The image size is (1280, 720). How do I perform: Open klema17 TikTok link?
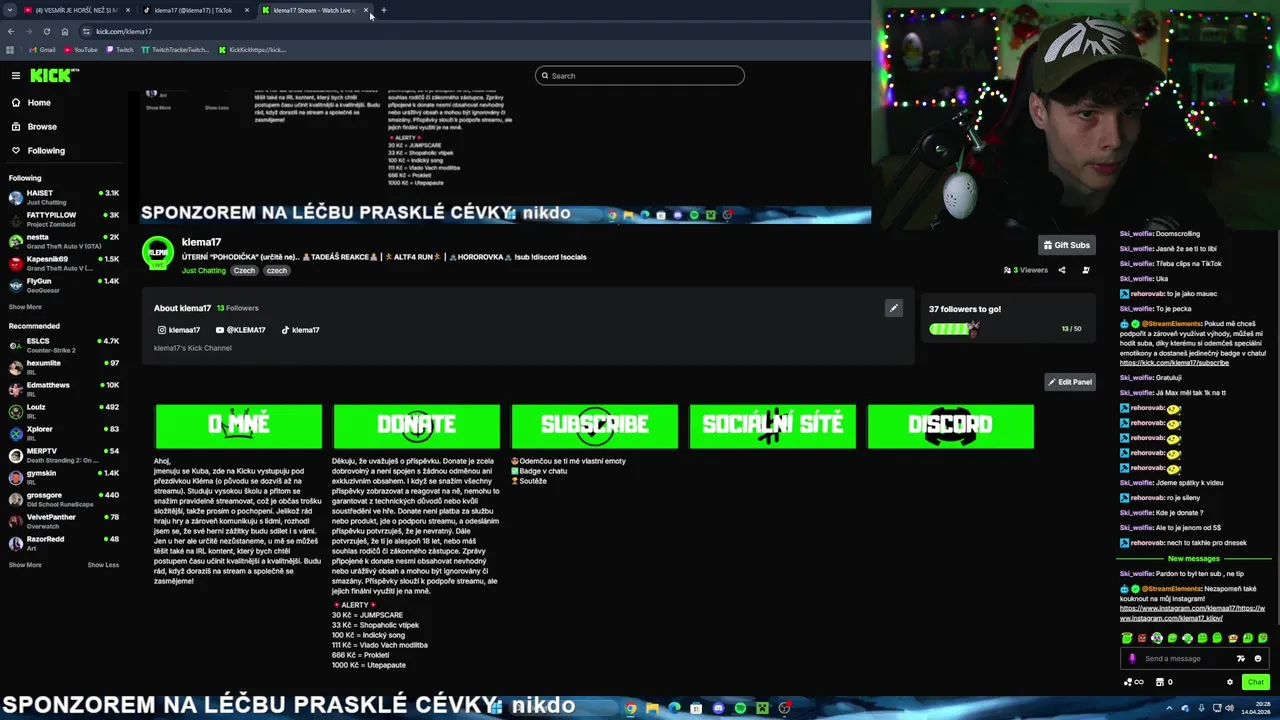coord(300,330)
